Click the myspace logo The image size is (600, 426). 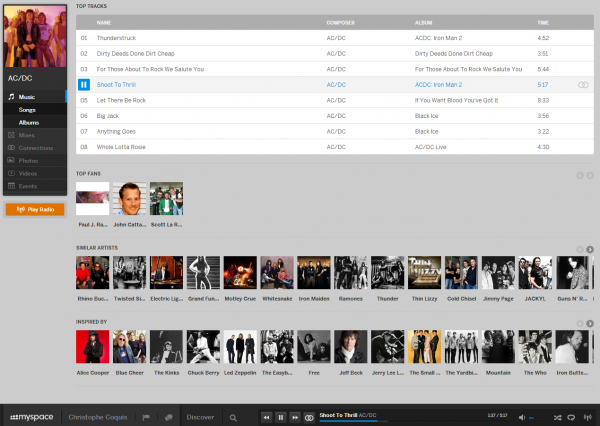point(32,417)
